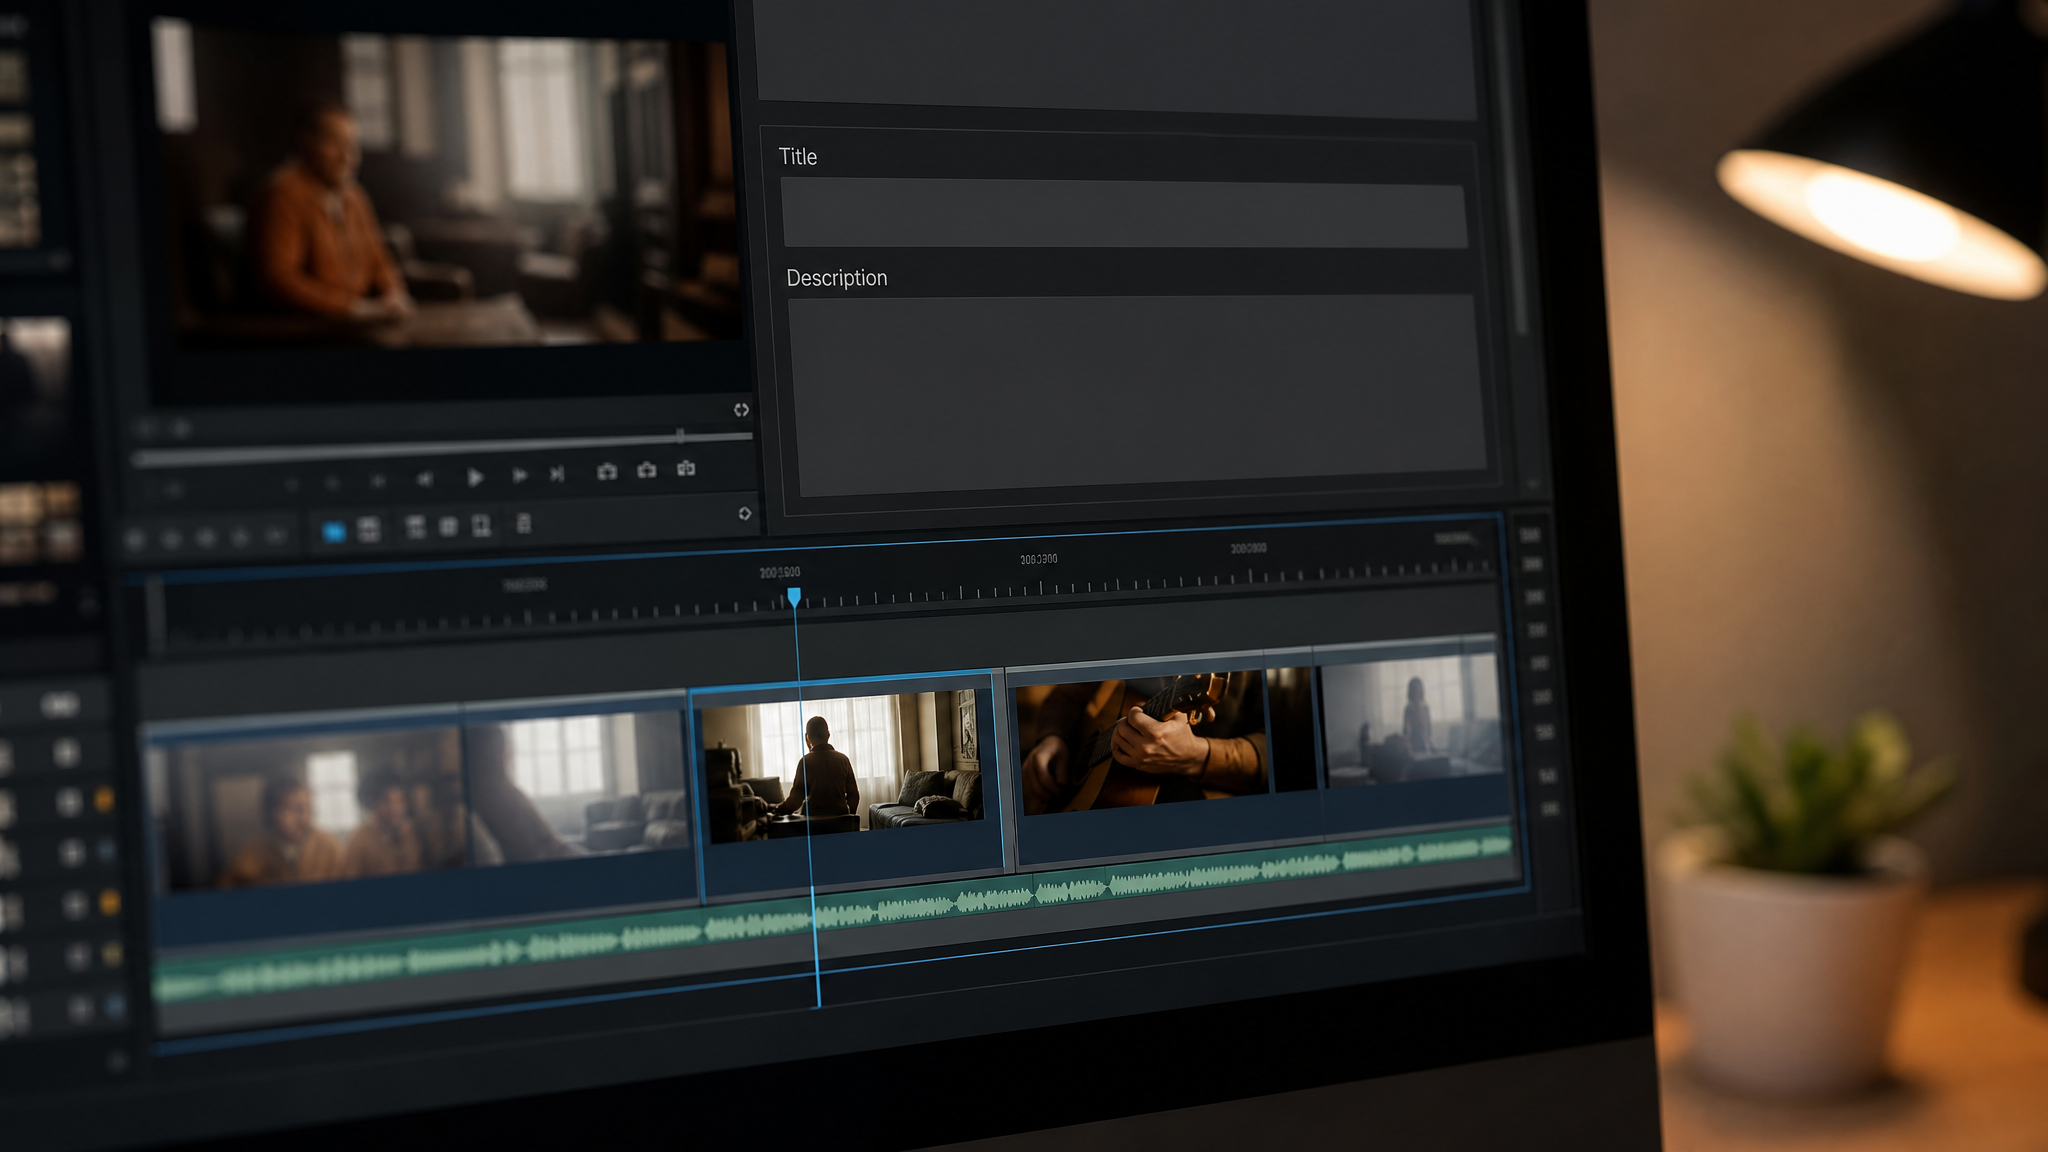This screenshot has height=1152, width=2048.
Task: Select the woman-at-window clip at timeline end
Action: click(x=1412, y=719)
